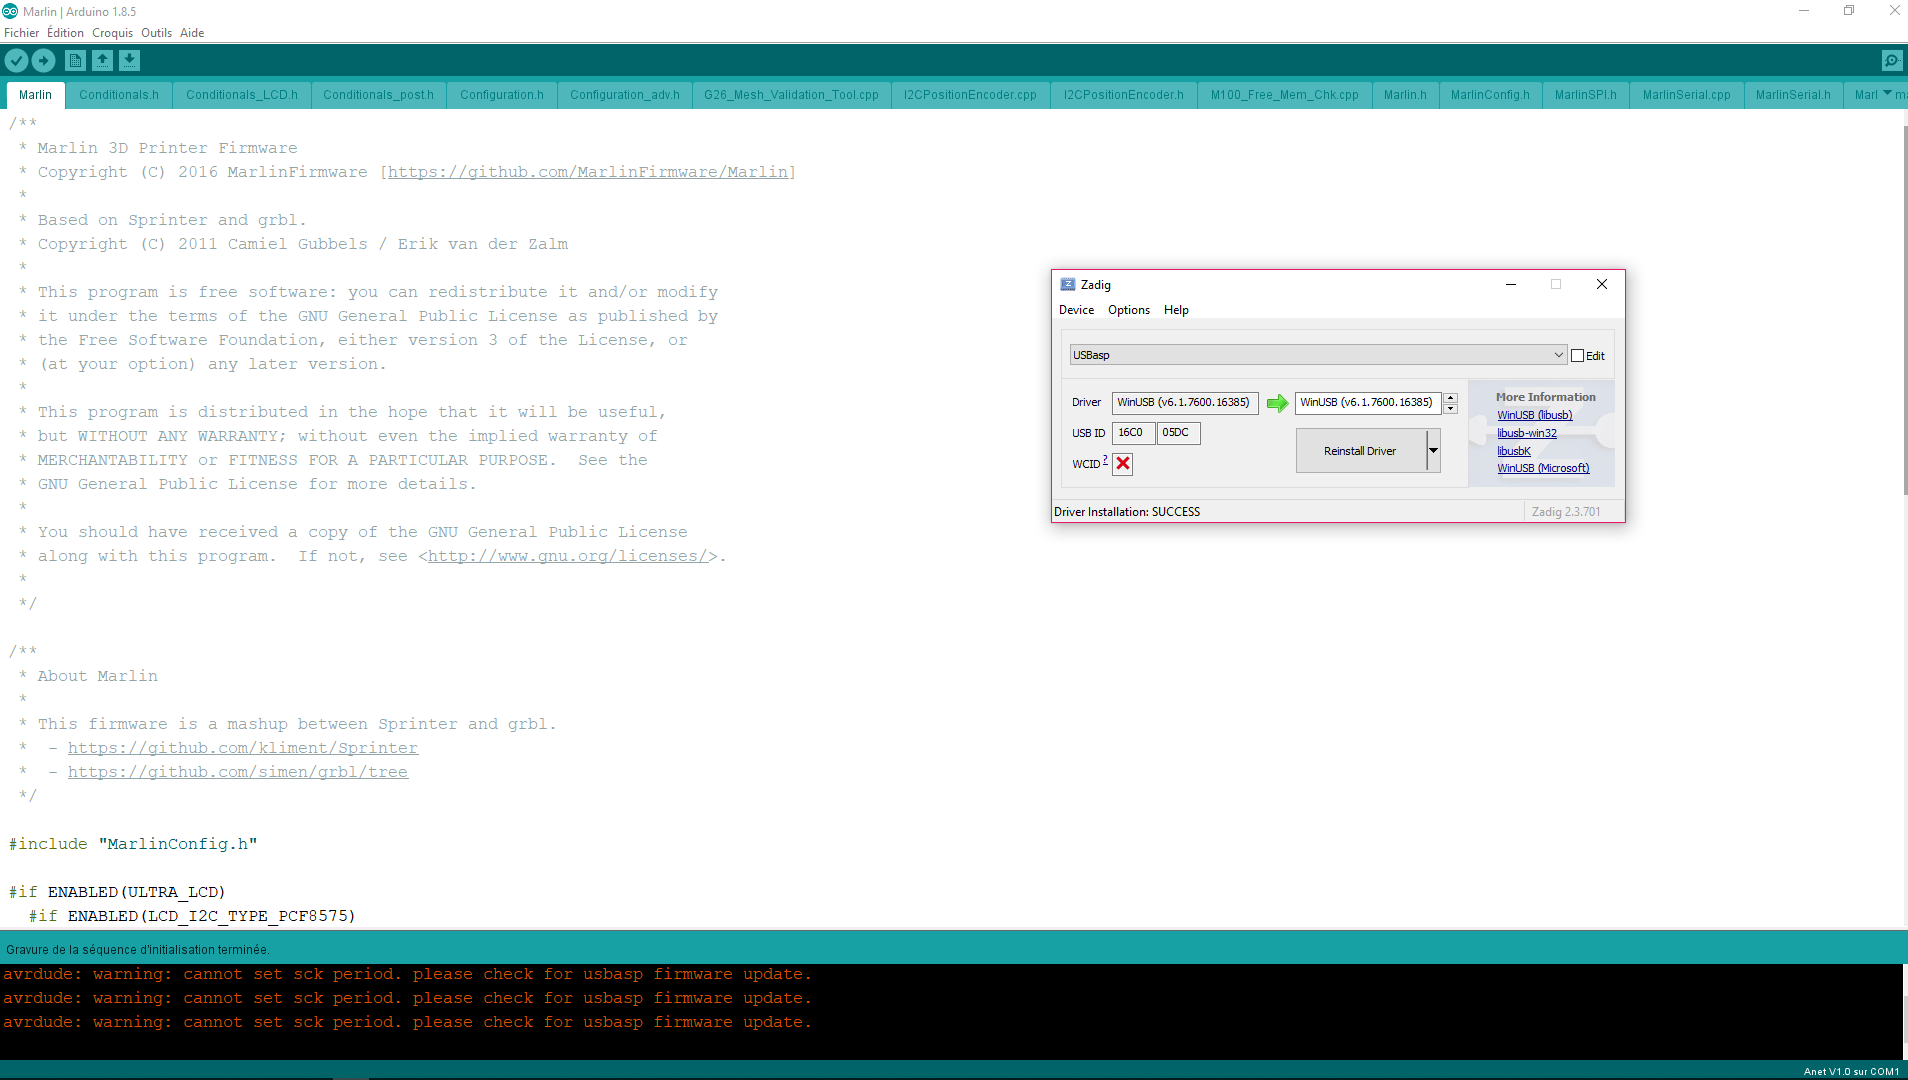Click the #include "MarlinConfig.h" line
The height and width of the screenshot is (1080, 1908).
(x=133, y=844)
